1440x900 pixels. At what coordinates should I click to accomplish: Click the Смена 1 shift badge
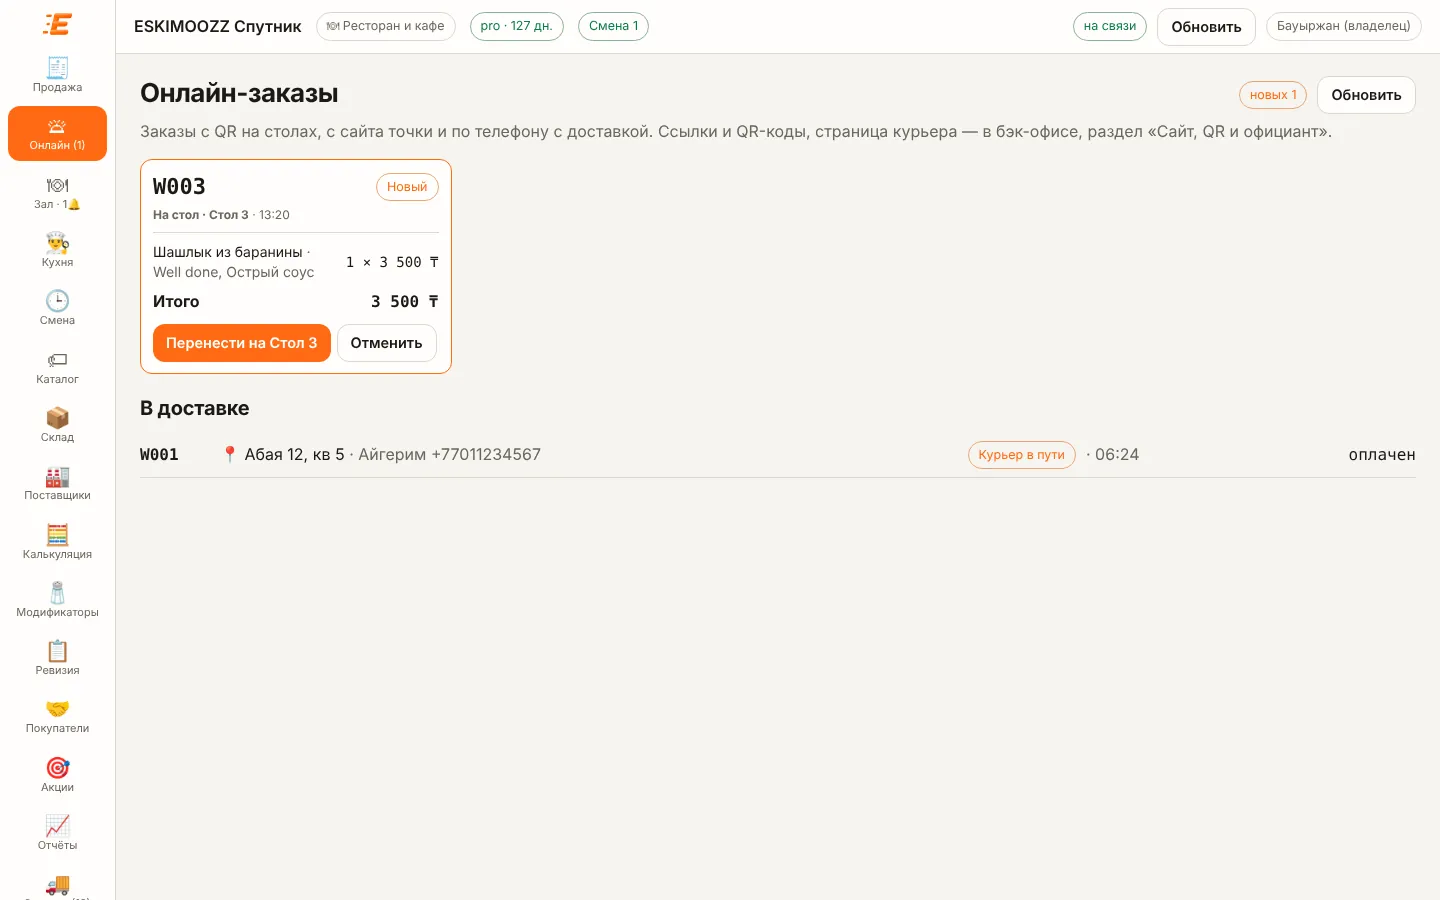pyautogui.click(x=613, y=26)
